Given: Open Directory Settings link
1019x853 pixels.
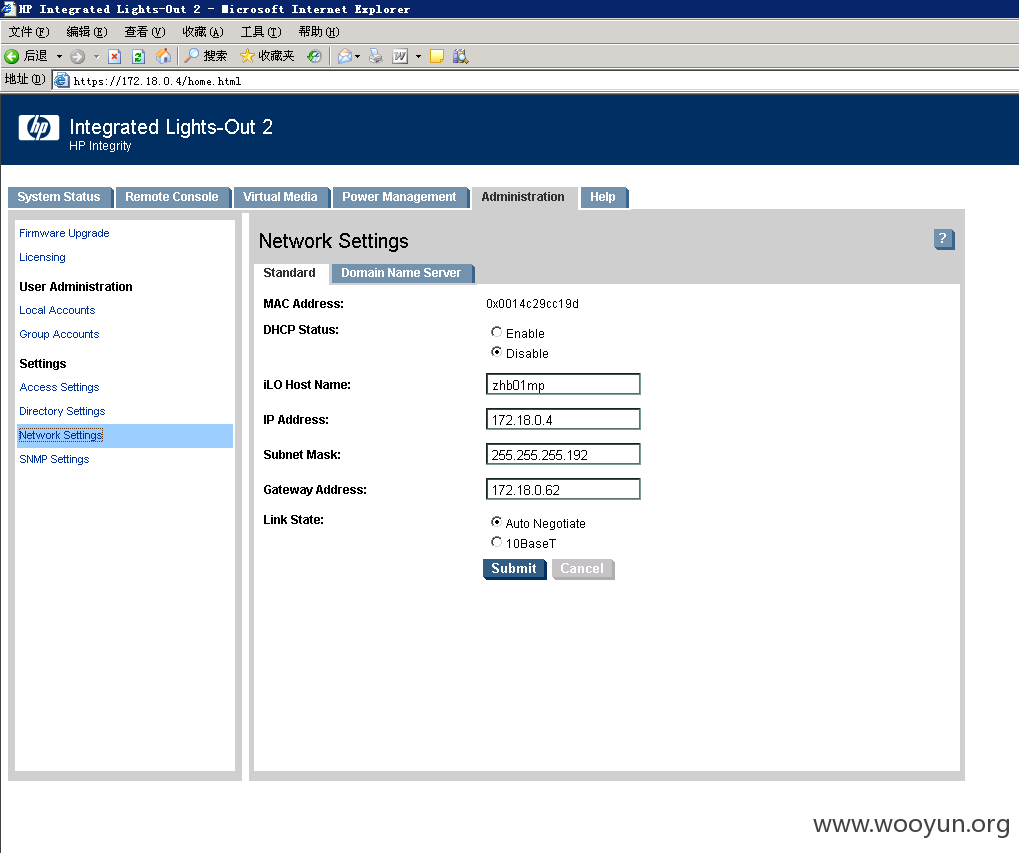Looking at the screenshot, I should [62, 411].
